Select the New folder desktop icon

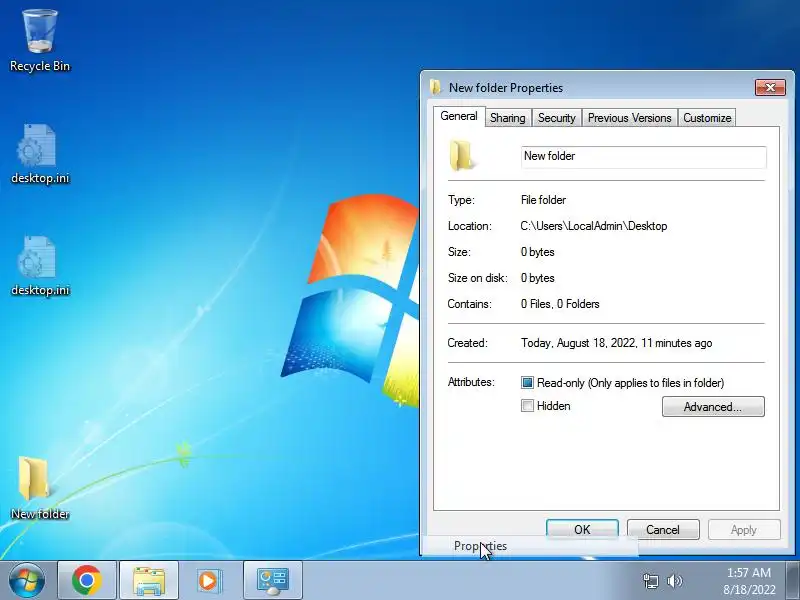coord(40,488)
